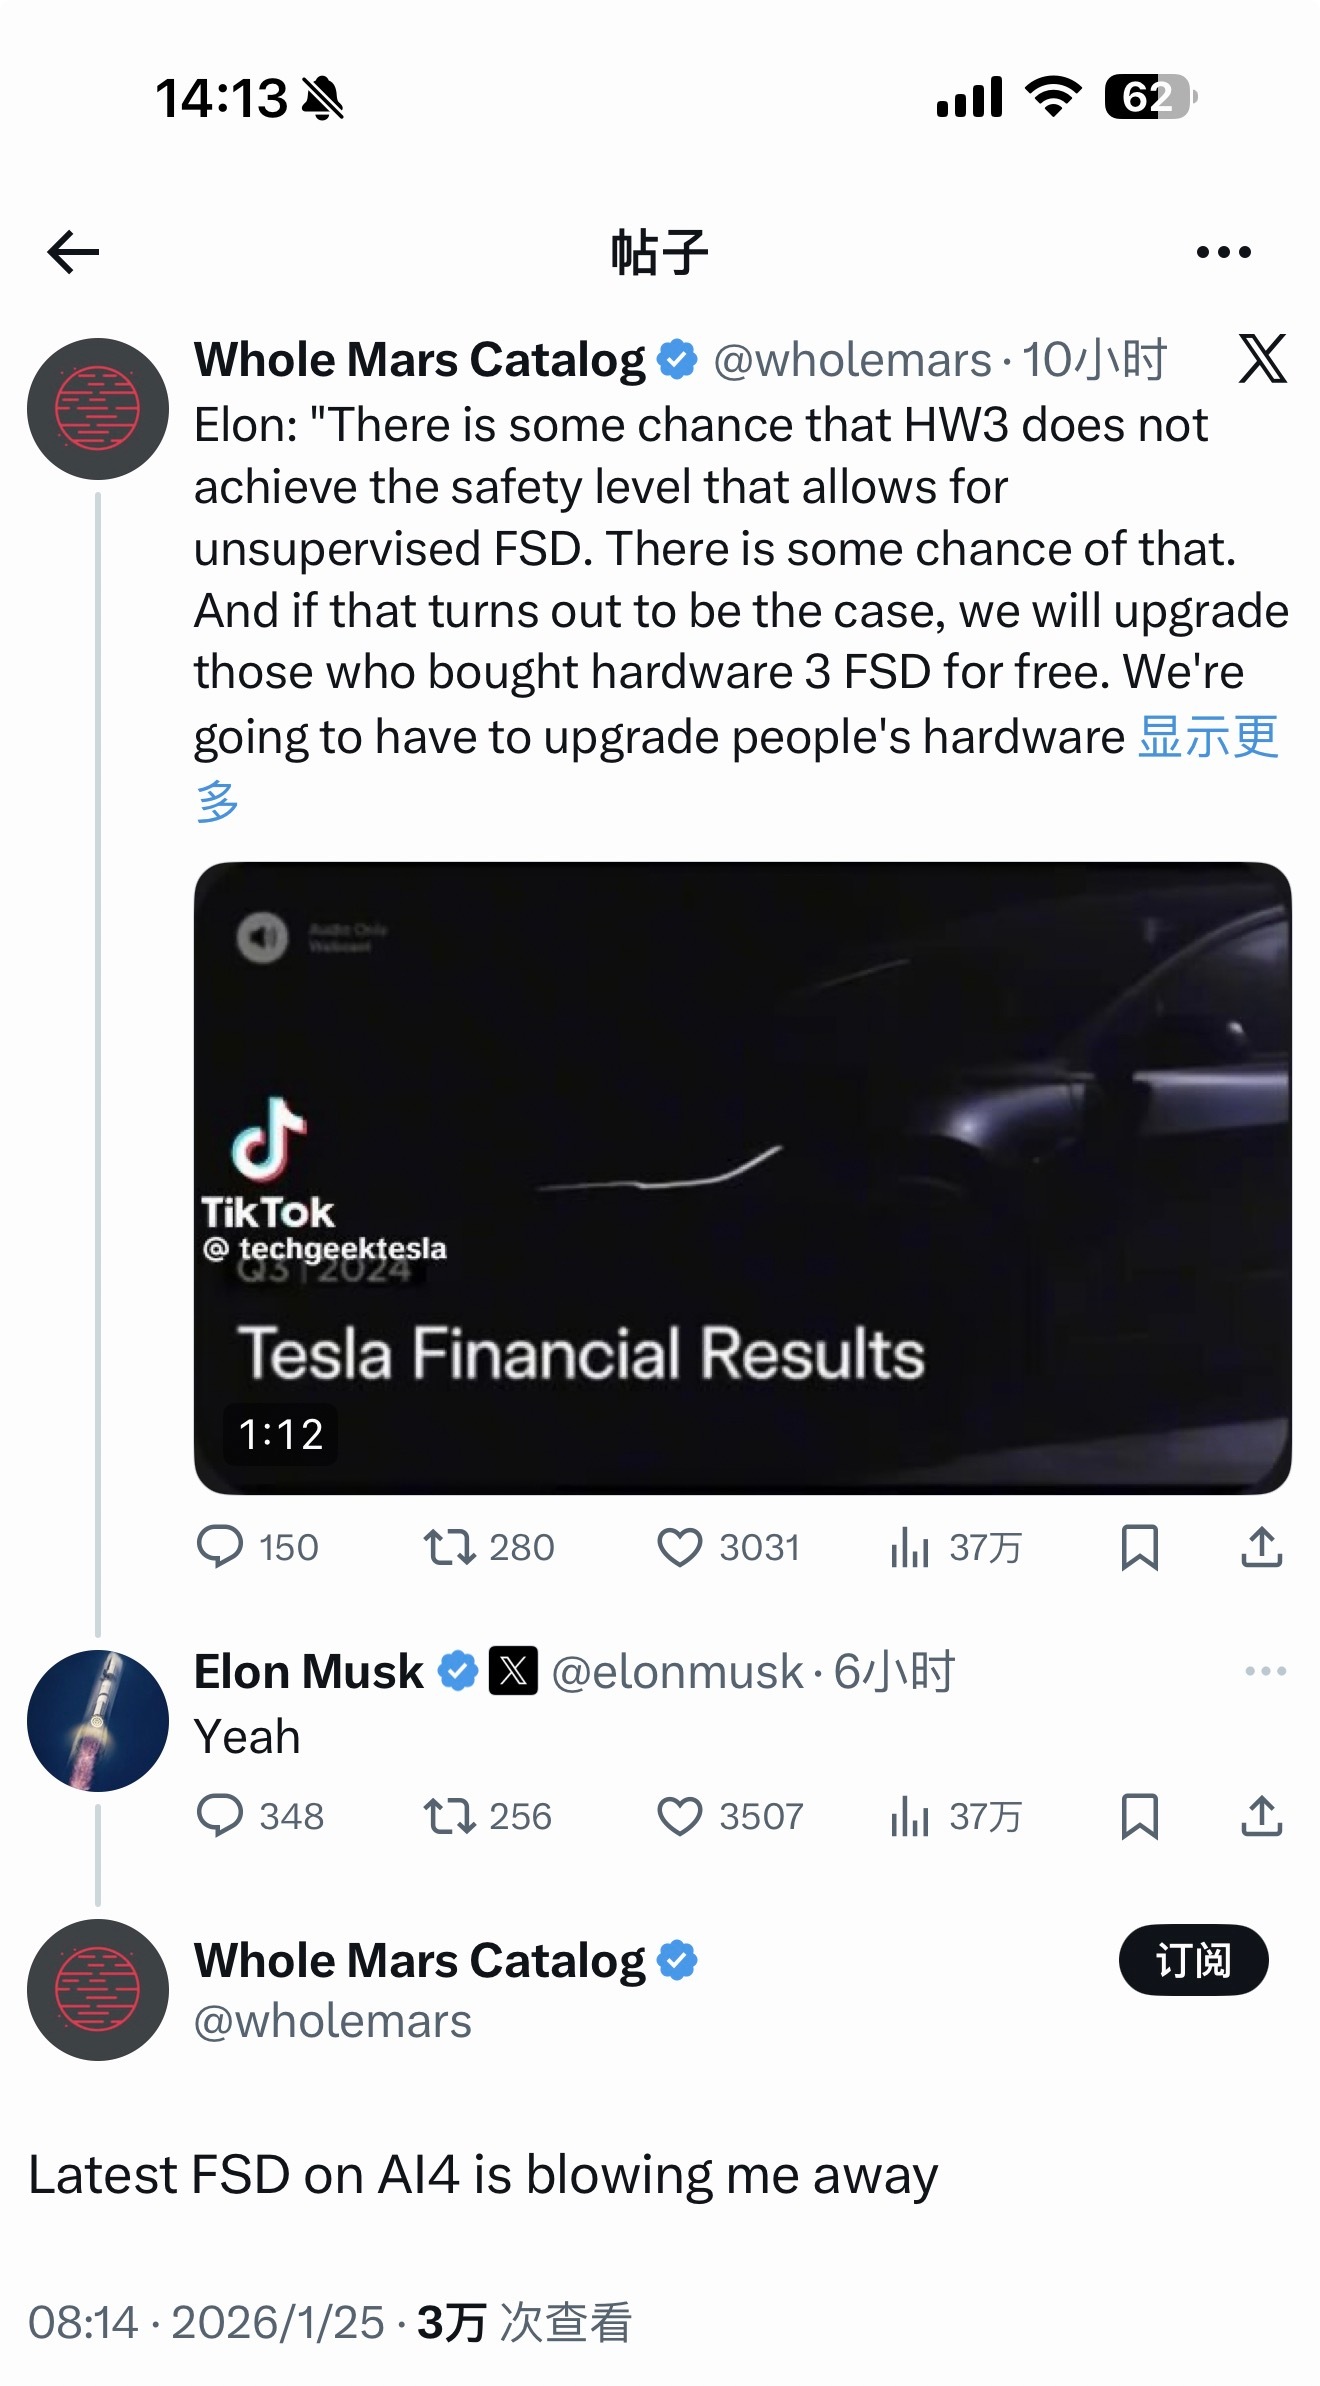Open Elon Musk's profile avatar
Image resolution: width=1320 pixels, height=2386 pixels.
click(x=98, y=1720)
